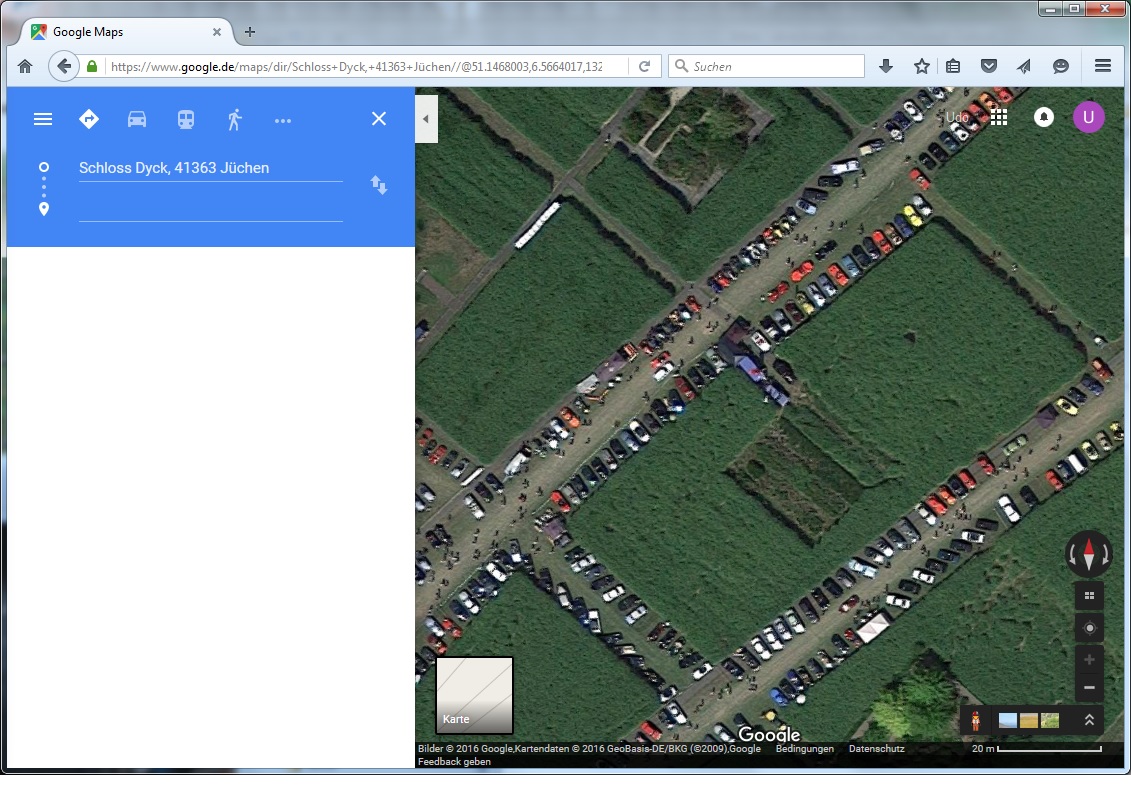
Task: Open a new browser tab
Action: coord(250,32)
